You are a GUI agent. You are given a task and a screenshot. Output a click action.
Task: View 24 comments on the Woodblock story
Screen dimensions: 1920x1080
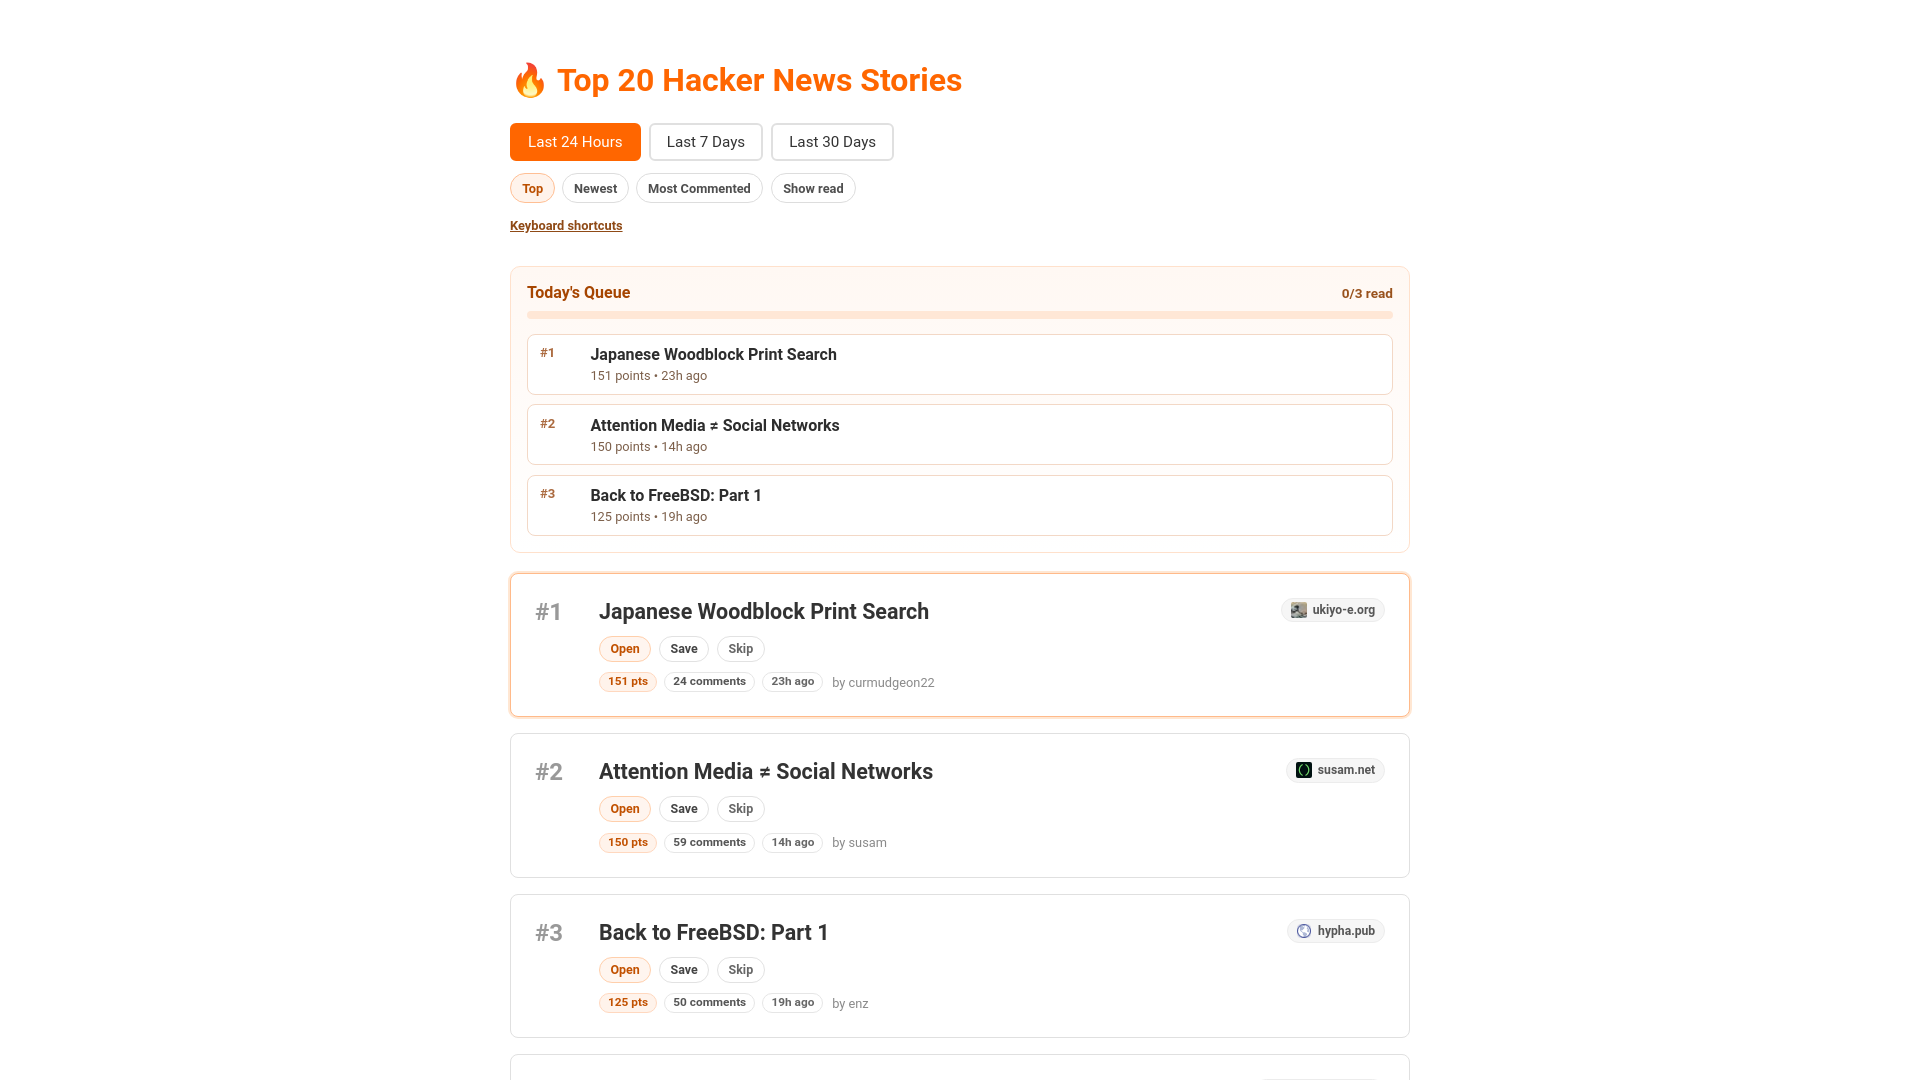tap(709, 682)
